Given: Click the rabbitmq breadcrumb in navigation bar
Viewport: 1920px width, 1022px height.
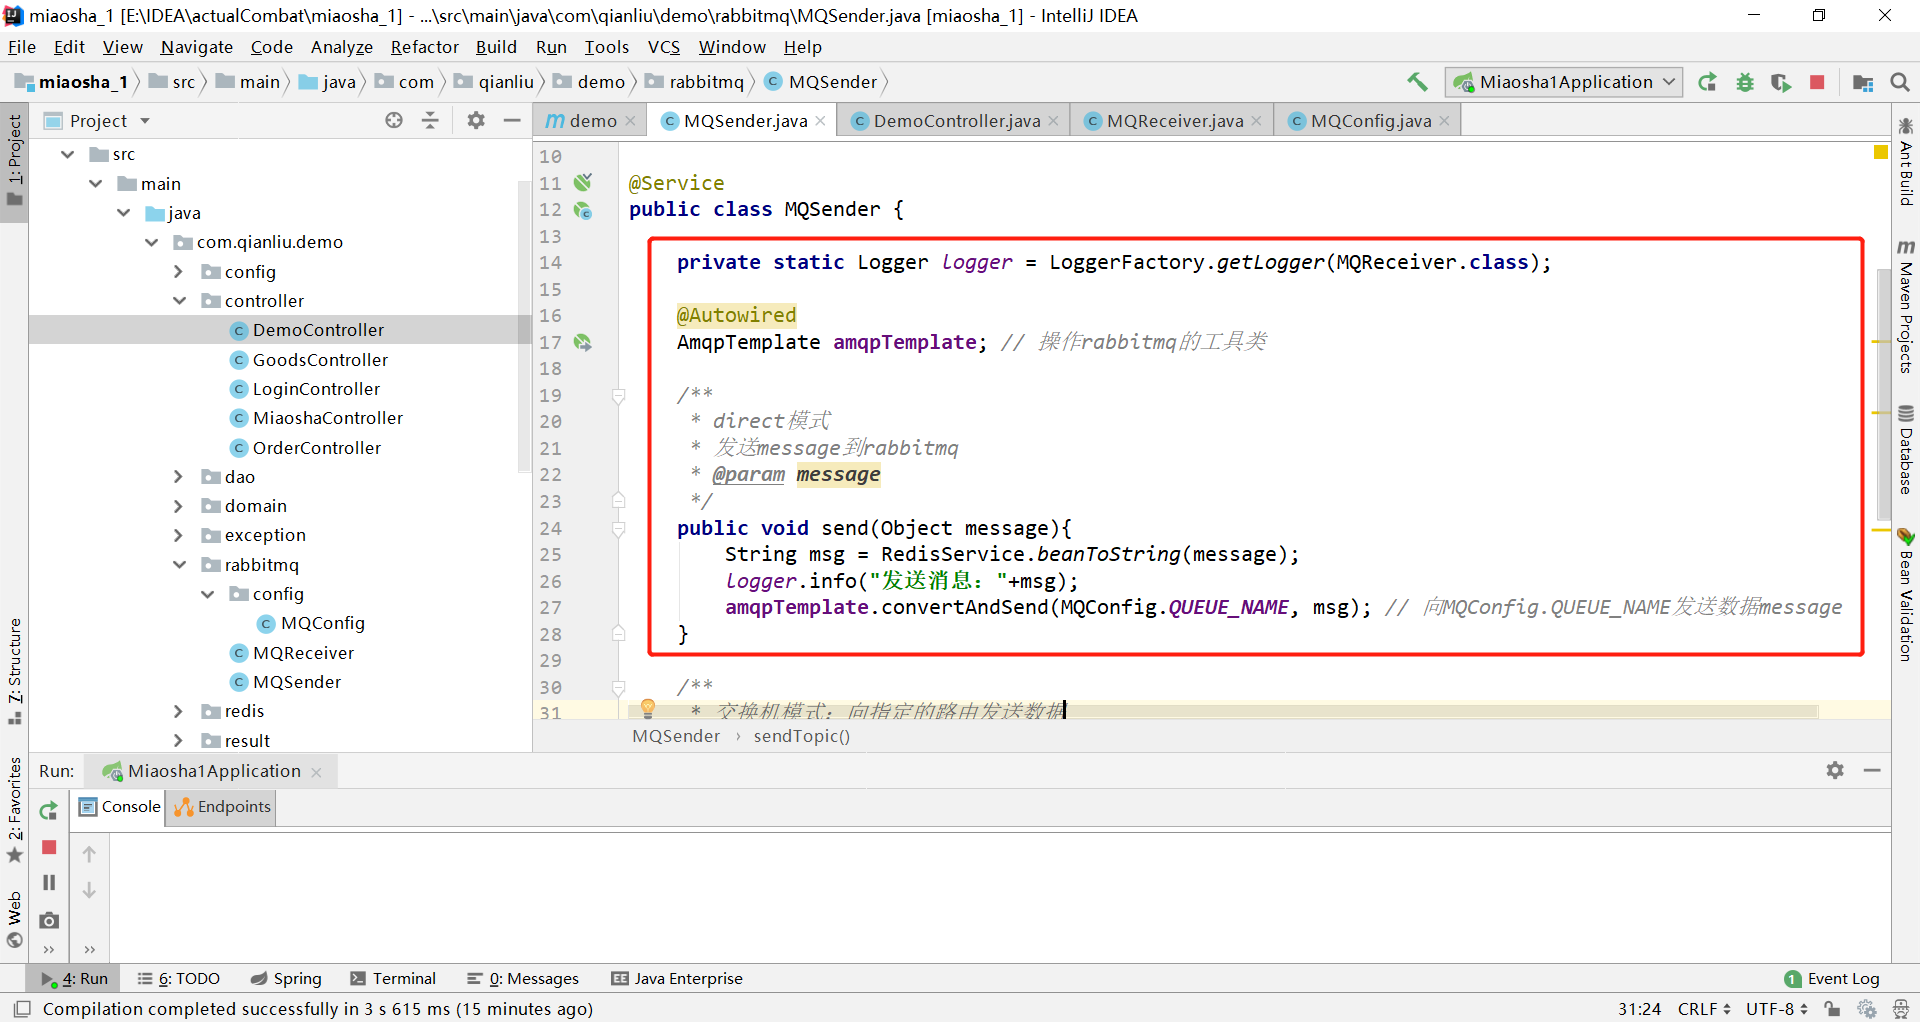Looking at the screenshot, I should pyautogui.click(x=695, y=82).
